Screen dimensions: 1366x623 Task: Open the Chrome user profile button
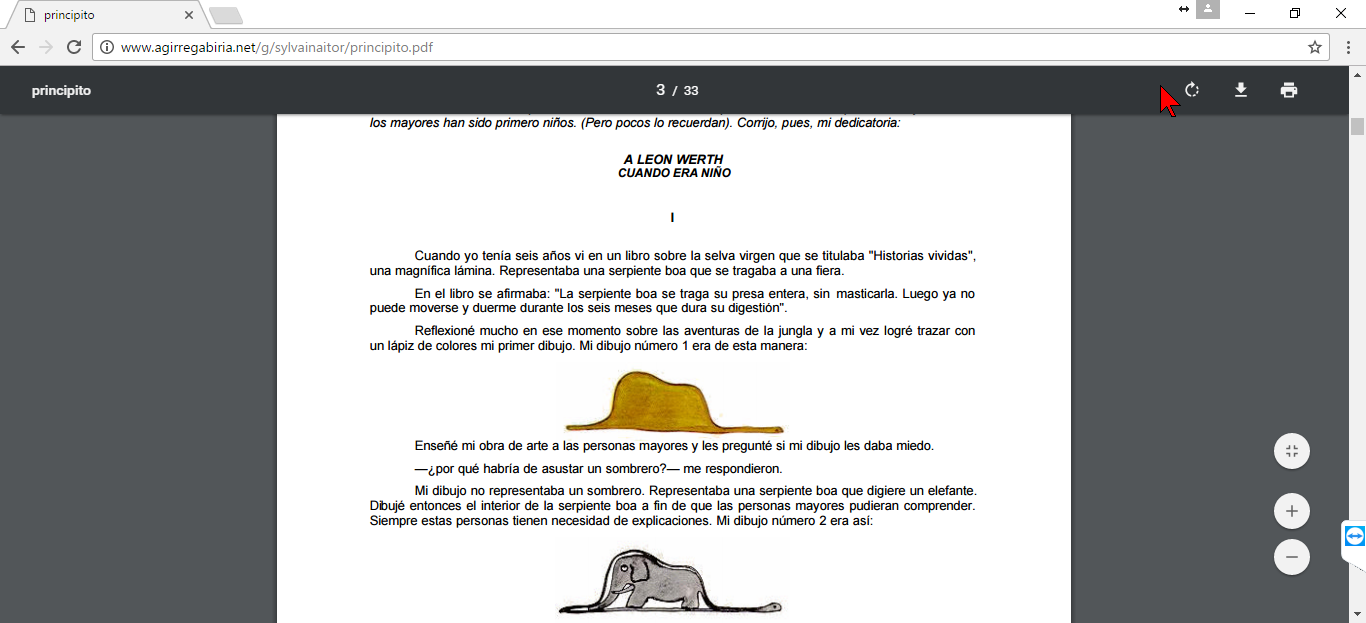pyautogui.click(x=1209, y=10)
